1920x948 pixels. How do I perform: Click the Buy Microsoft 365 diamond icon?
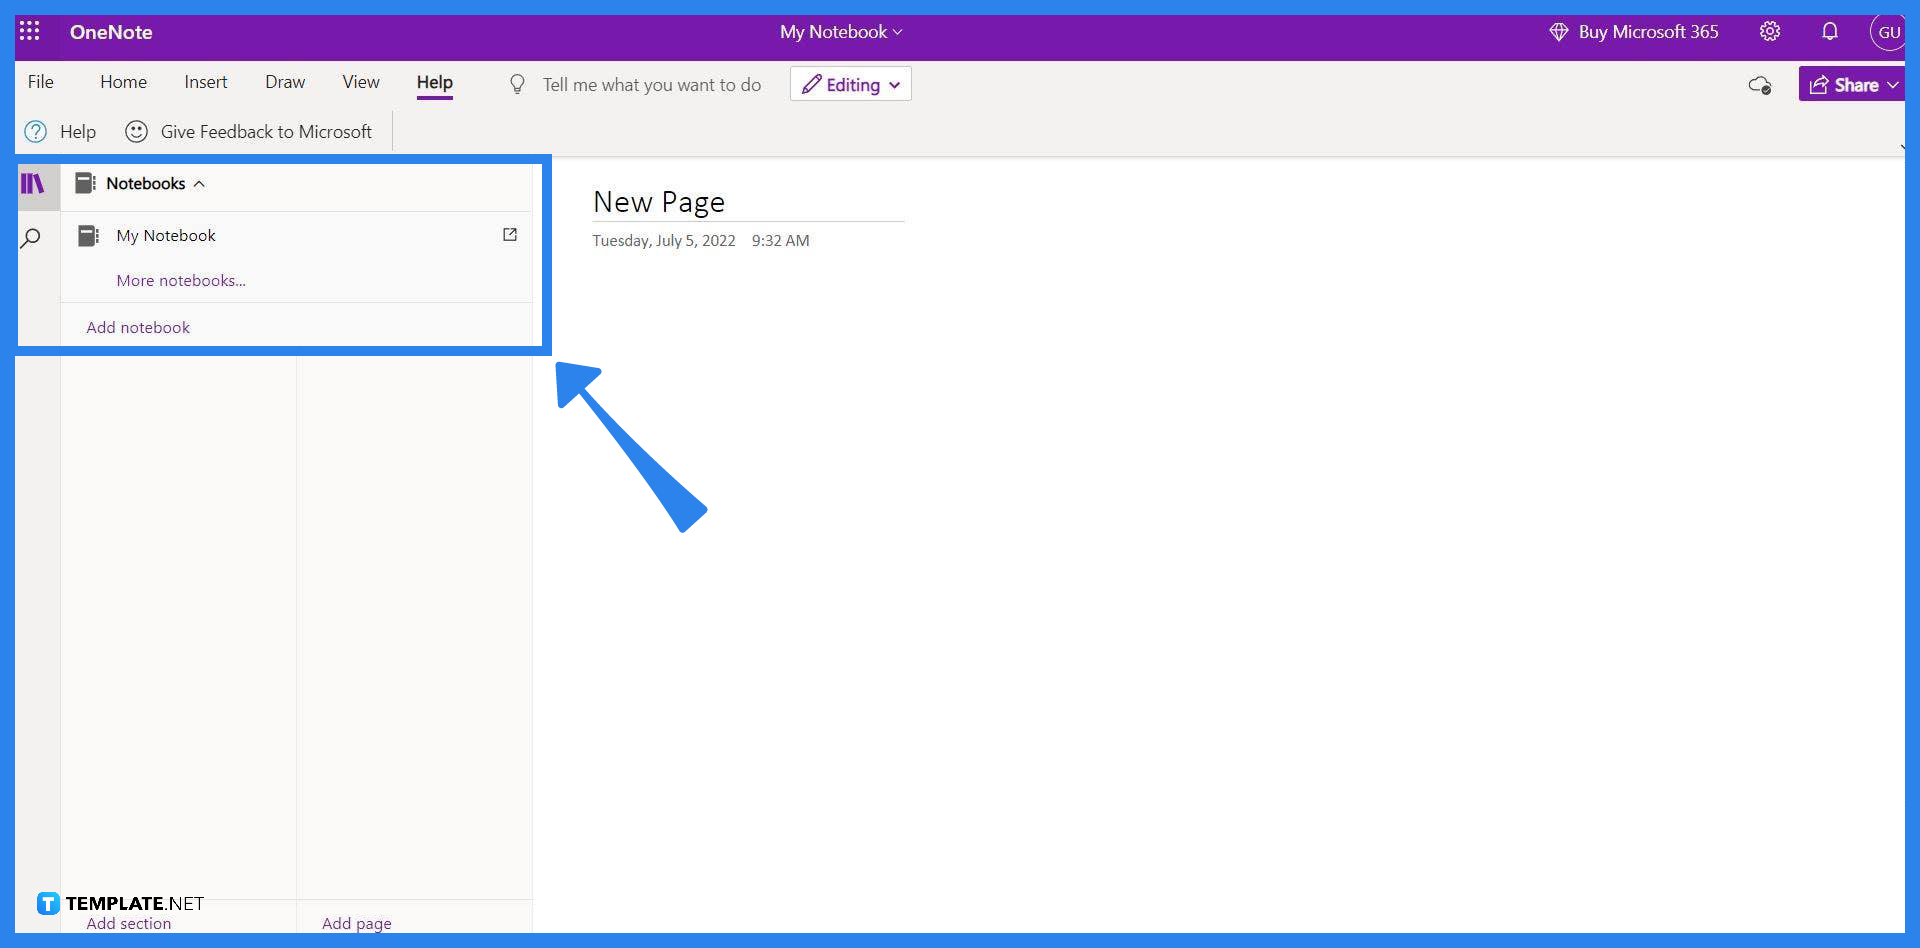1559,31
